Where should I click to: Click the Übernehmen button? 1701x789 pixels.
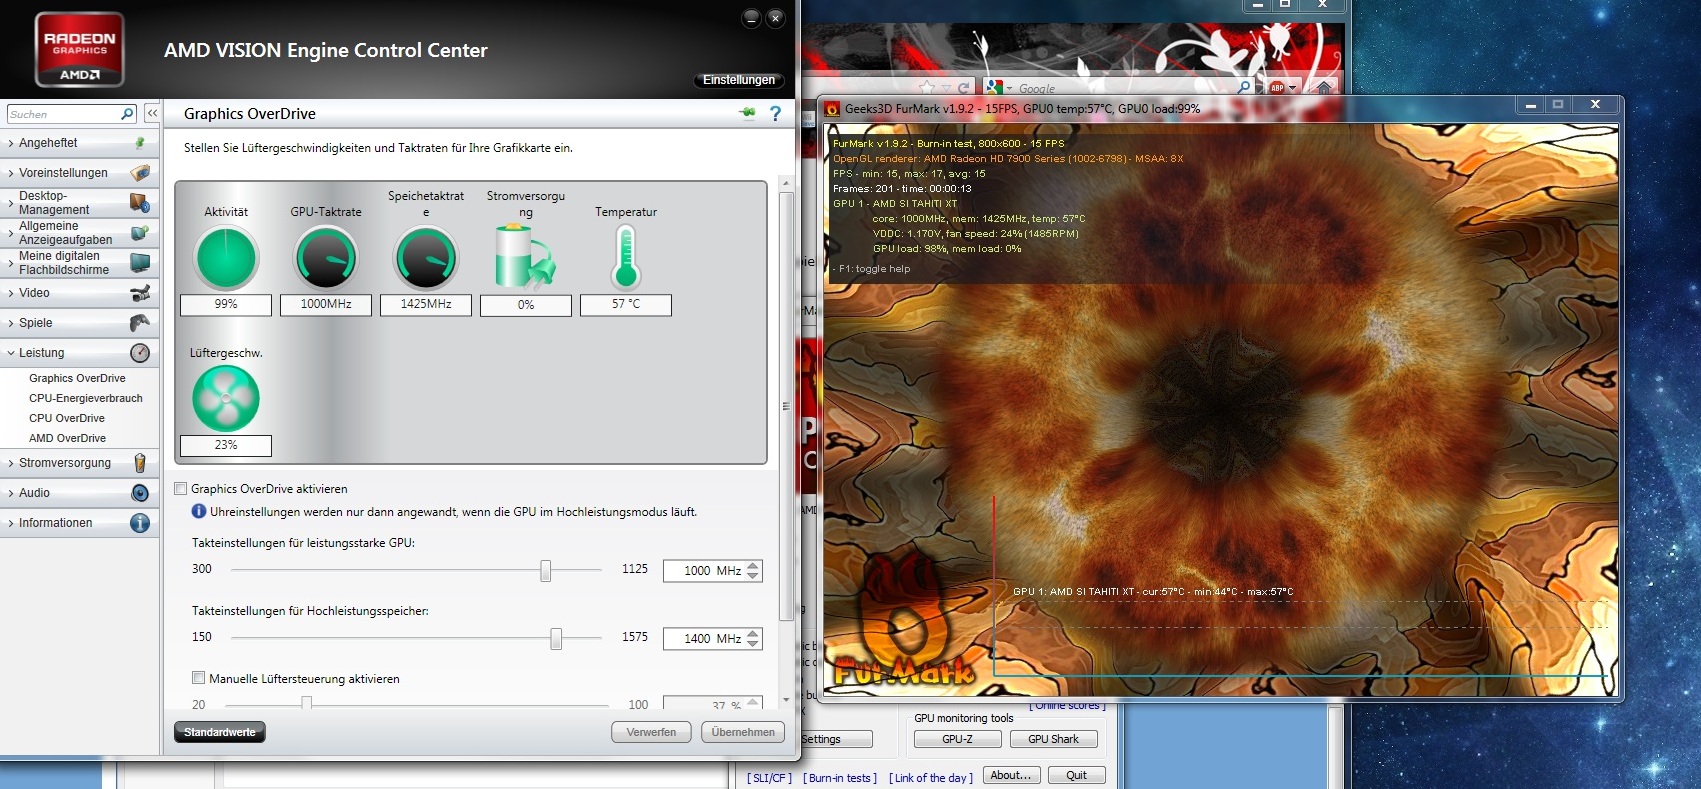pos(743,732)
